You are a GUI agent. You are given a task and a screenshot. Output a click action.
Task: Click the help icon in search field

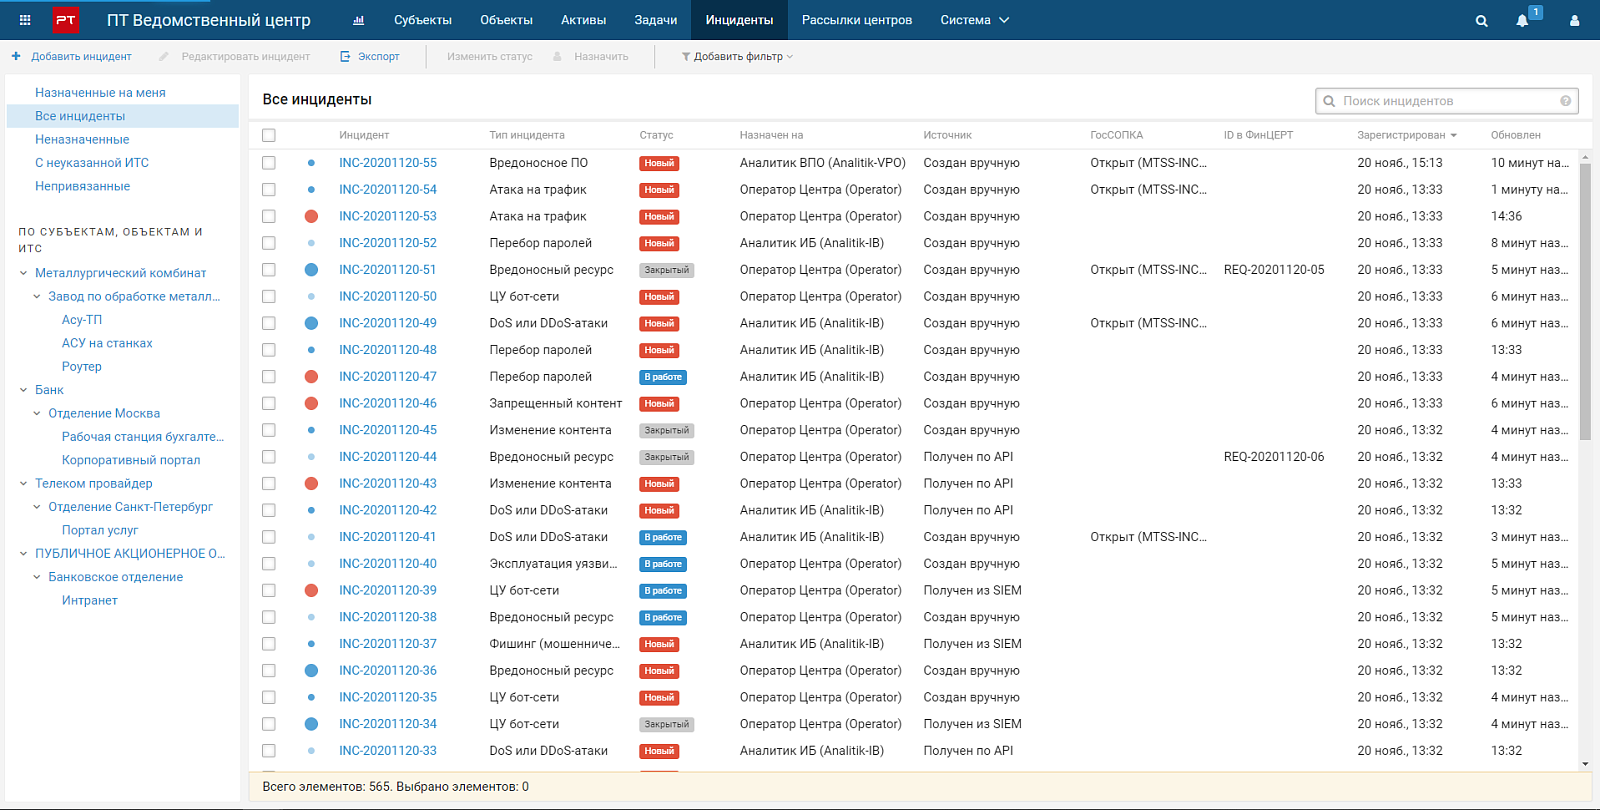(1566, 101)
